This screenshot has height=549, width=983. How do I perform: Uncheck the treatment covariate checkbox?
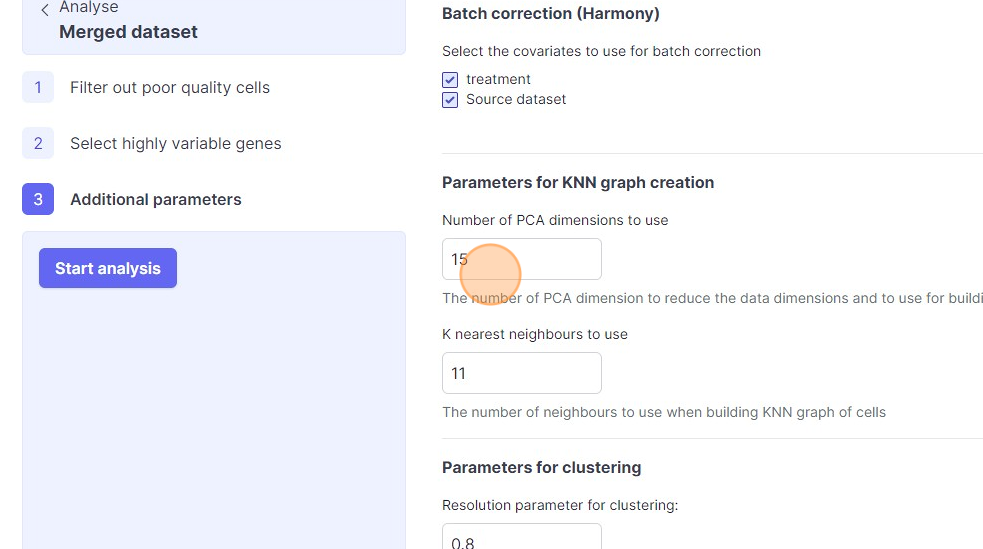point(450,80)
